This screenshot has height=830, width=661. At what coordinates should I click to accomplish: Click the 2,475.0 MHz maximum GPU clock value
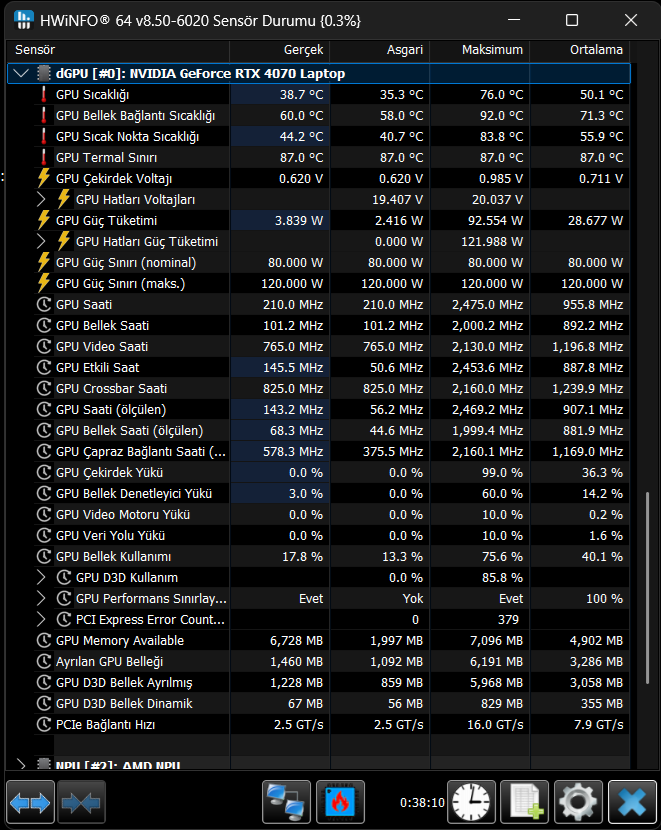[487, 304]
